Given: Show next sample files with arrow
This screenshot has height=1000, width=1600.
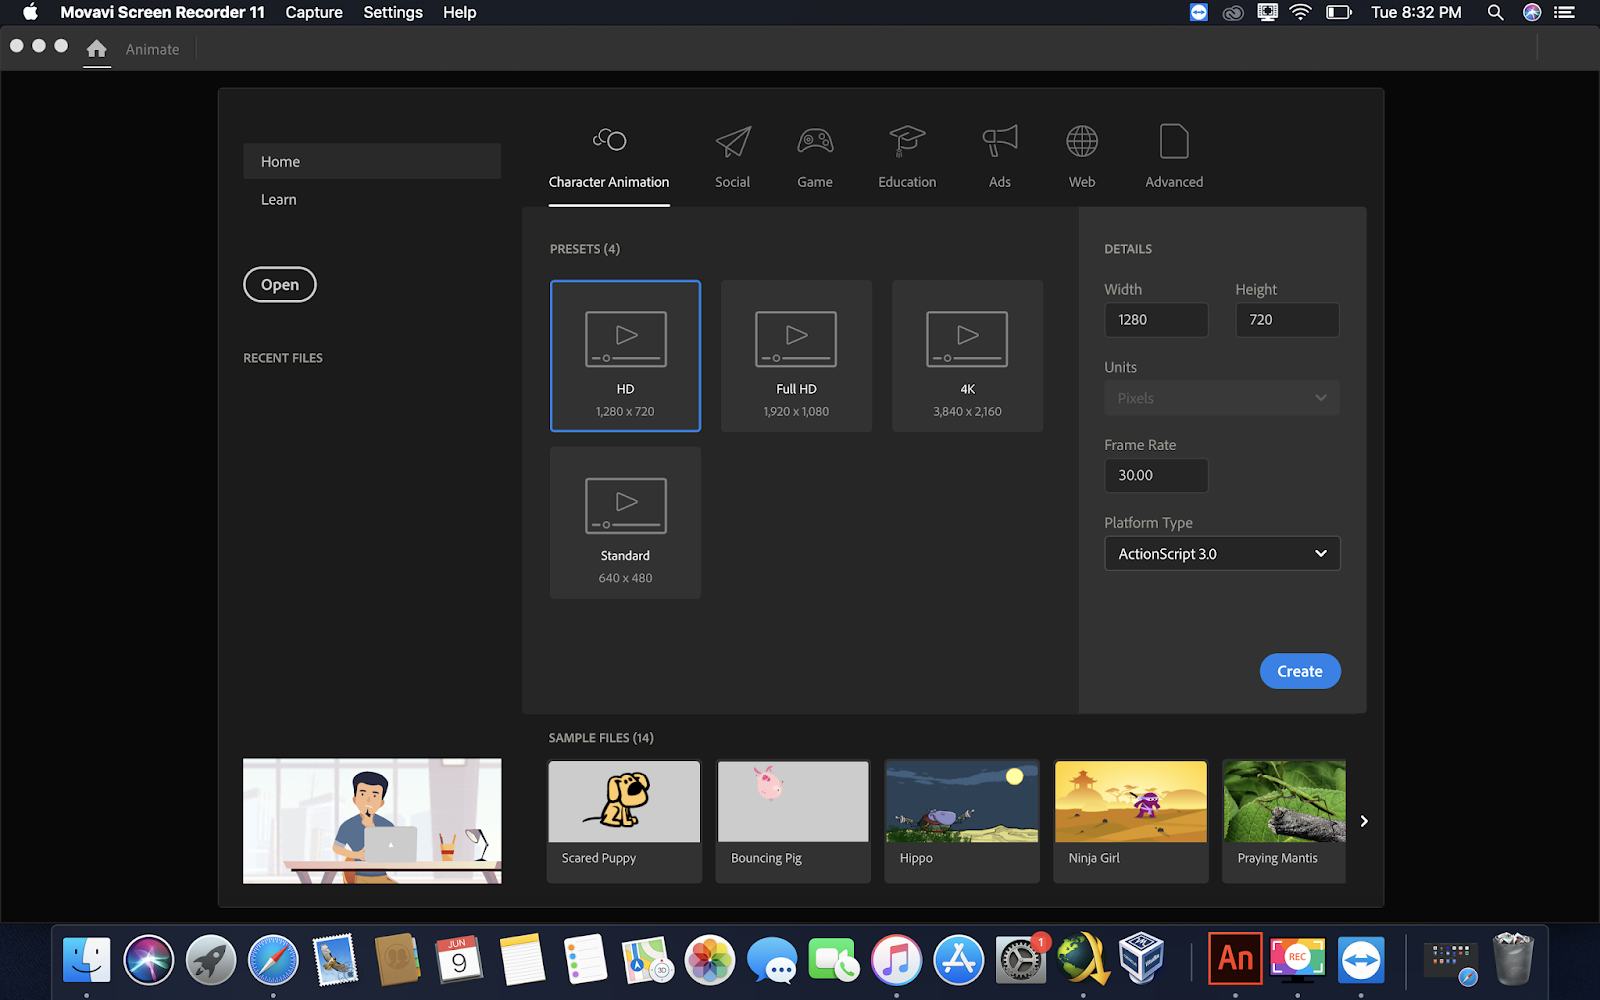Looking at the screenshot, I should 1364,821.
